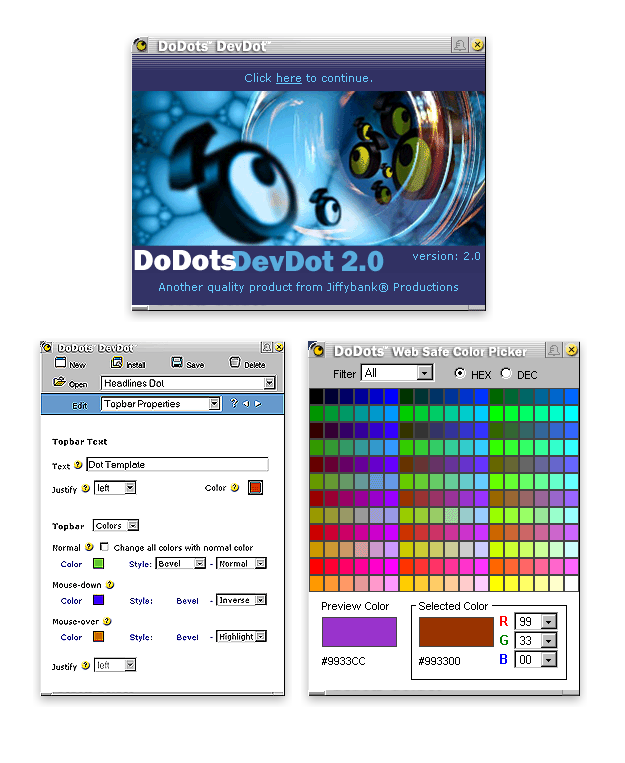Click the blue Mouse-down color swatch
Screen dimensions: 625x763
pyautogui.click(x=98, y=600)
